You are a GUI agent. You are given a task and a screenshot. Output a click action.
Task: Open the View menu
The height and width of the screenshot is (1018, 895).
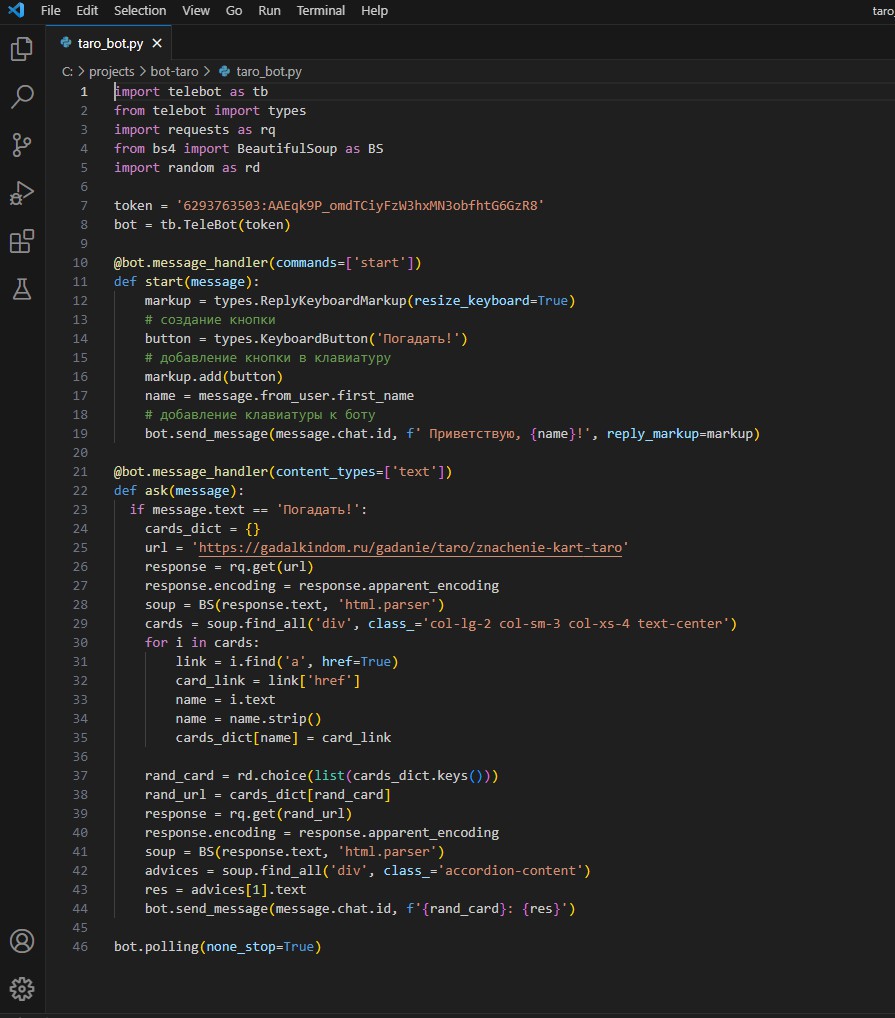point(195,10)
